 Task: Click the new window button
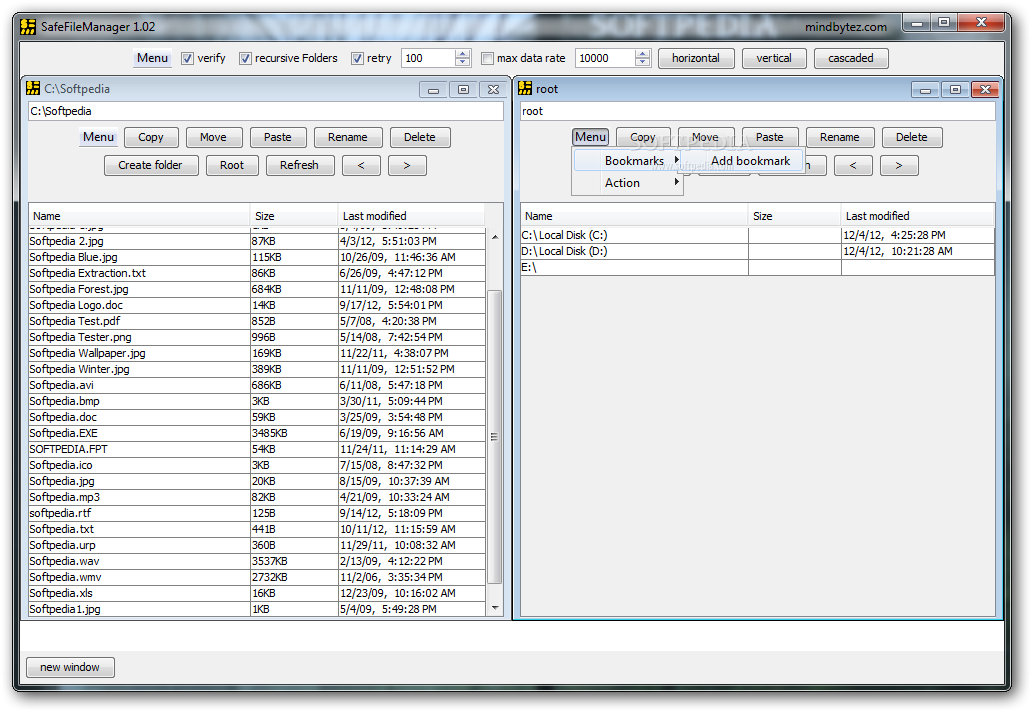pyautogui.click(x=70, y=667)
